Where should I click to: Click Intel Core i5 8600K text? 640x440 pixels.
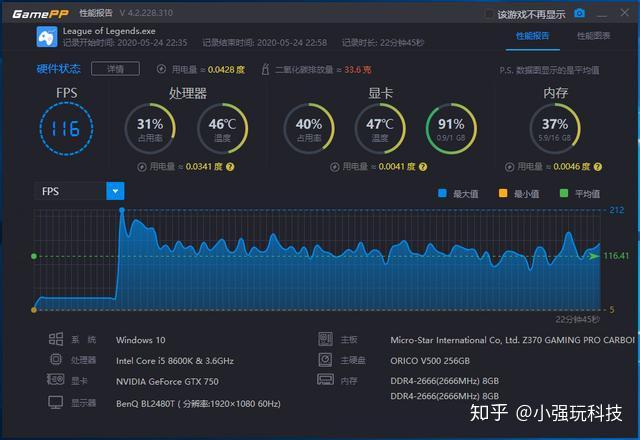175,361
